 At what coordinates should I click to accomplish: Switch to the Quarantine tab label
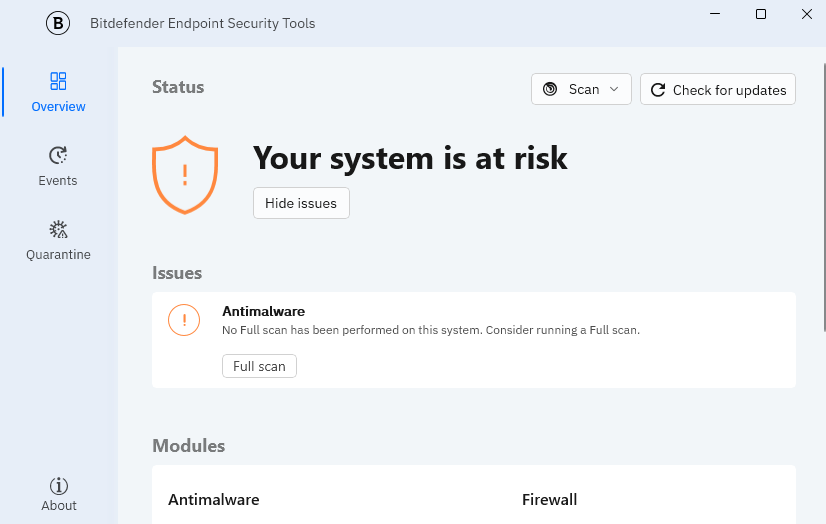click(x=58, y=255)
